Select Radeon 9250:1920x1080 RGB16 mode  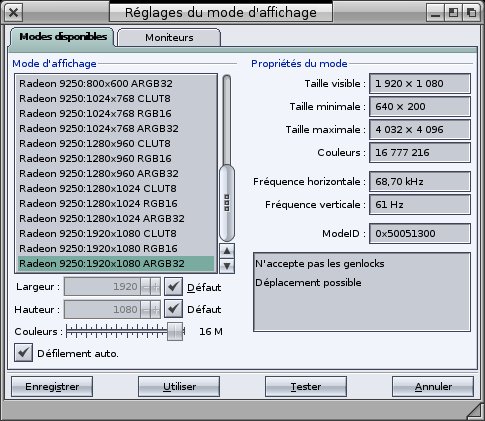pos(116,248)
